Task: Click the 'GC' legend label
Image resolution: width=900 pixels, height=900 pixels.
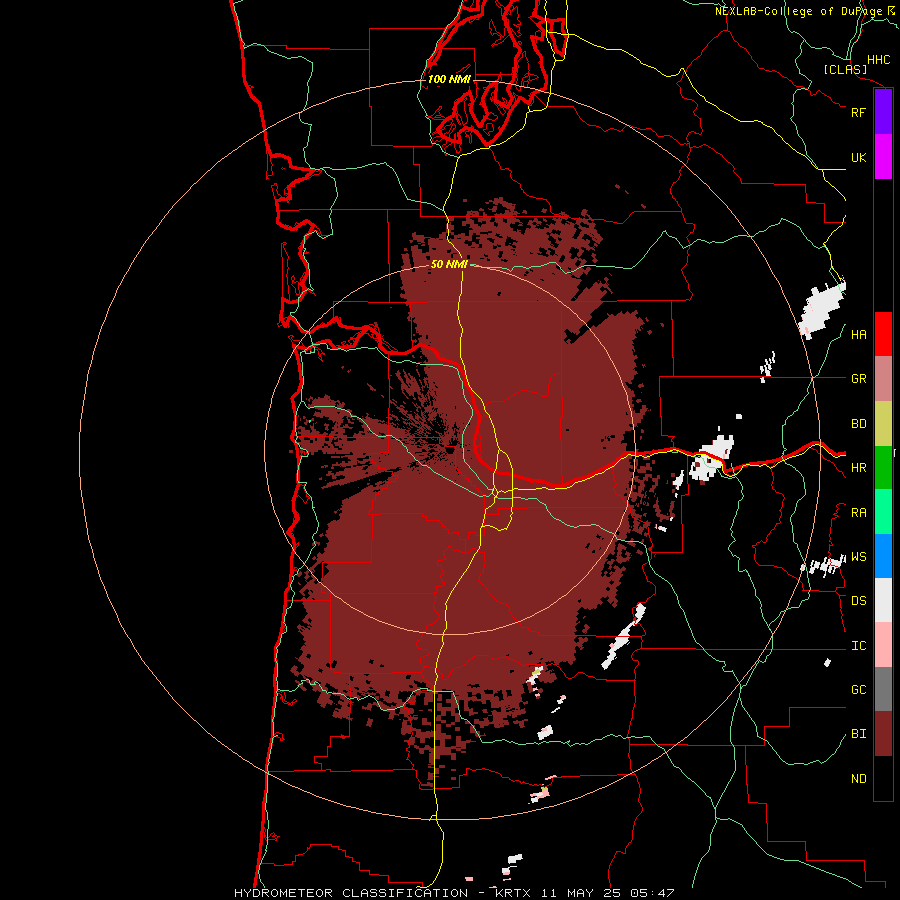Action: (859, 690)
